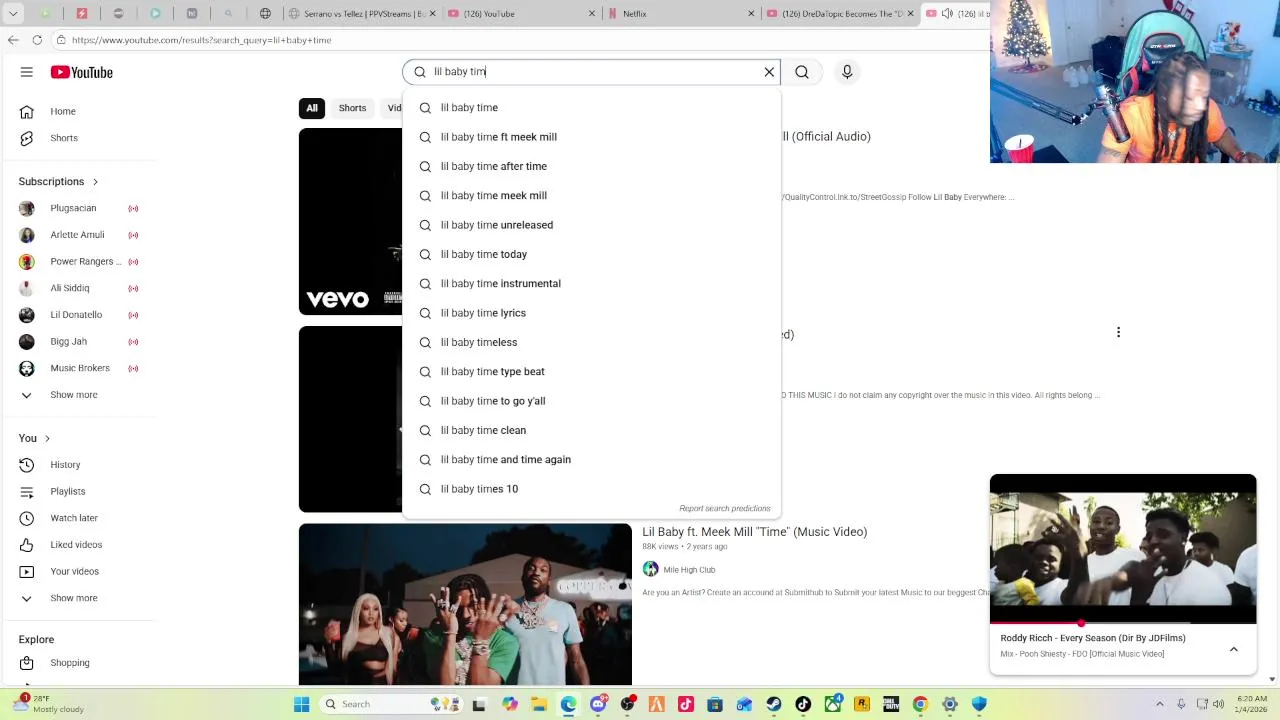Expand the miniplayer queue chevron
This screenshot has height=720, width=1280.
click(x=1234, y=649)
